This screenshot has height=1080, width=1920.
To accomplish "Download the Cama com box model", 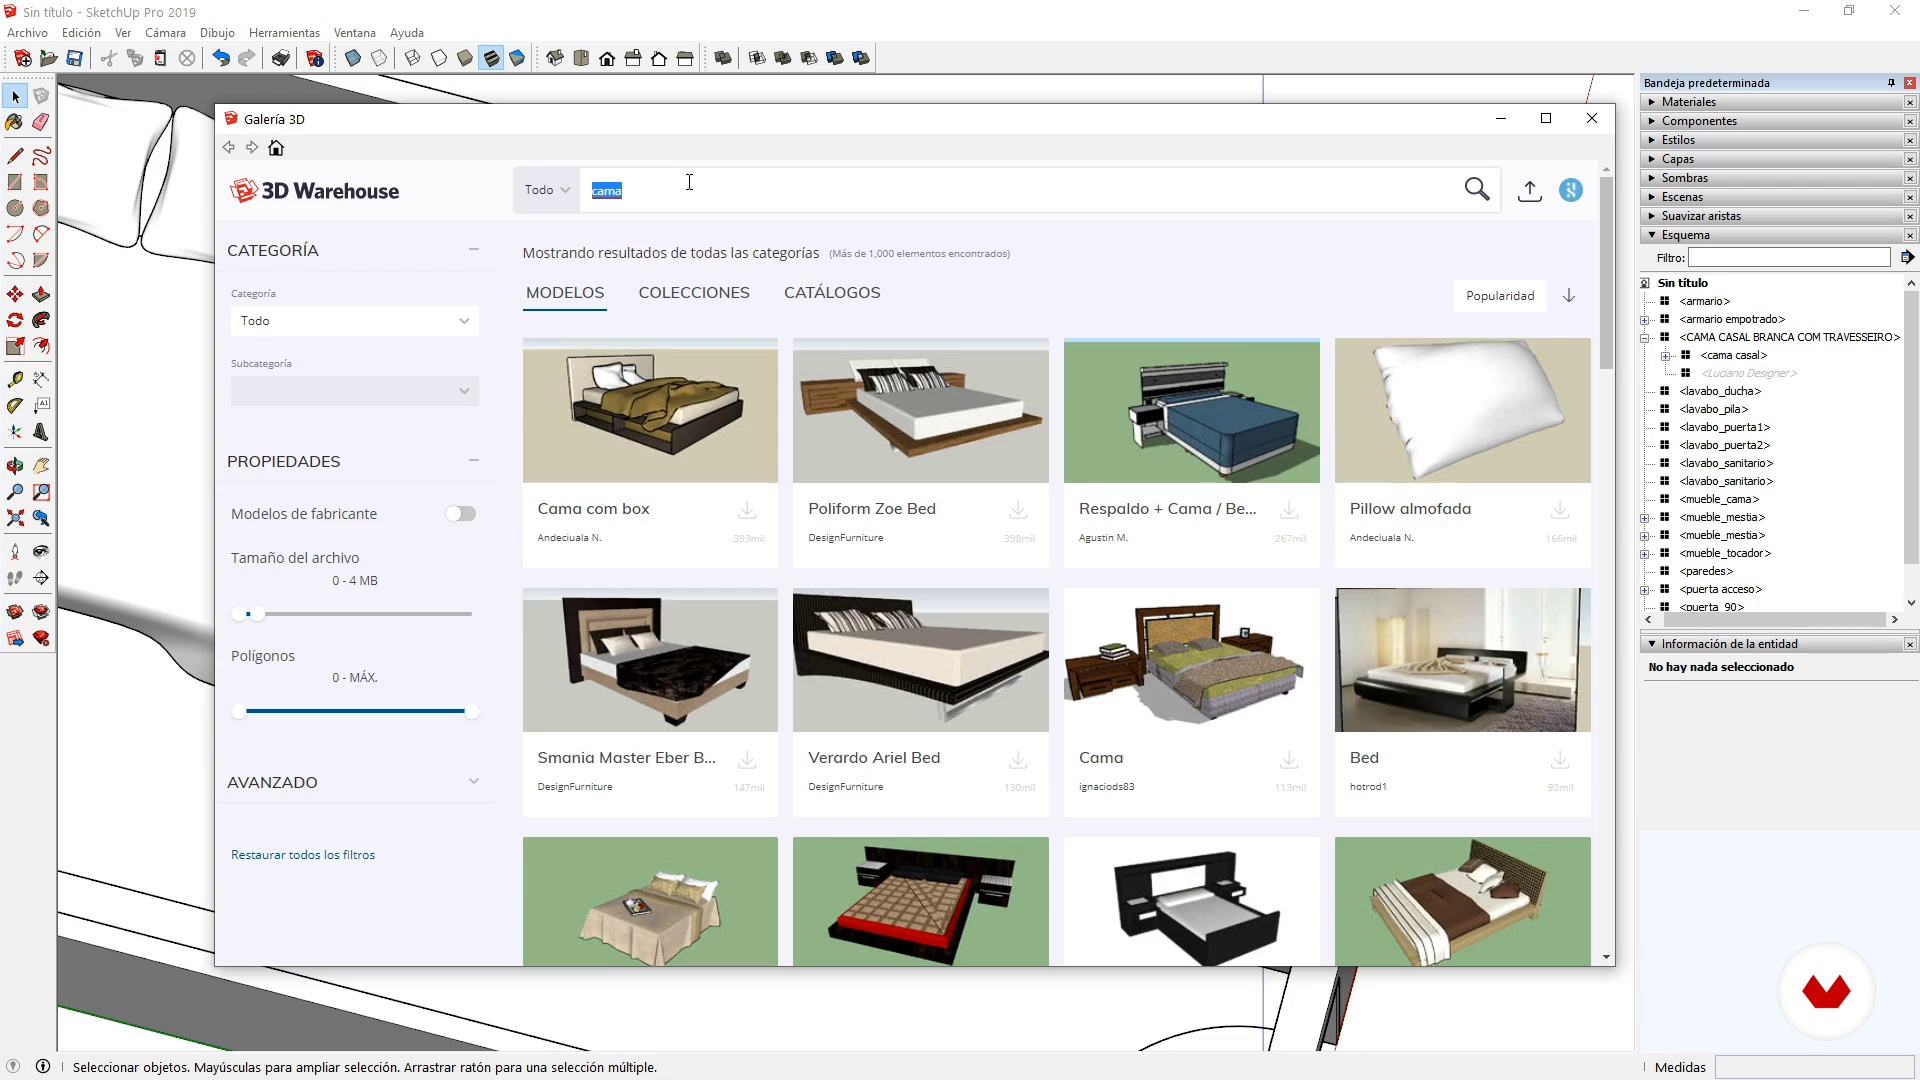I will click(747, 510).
